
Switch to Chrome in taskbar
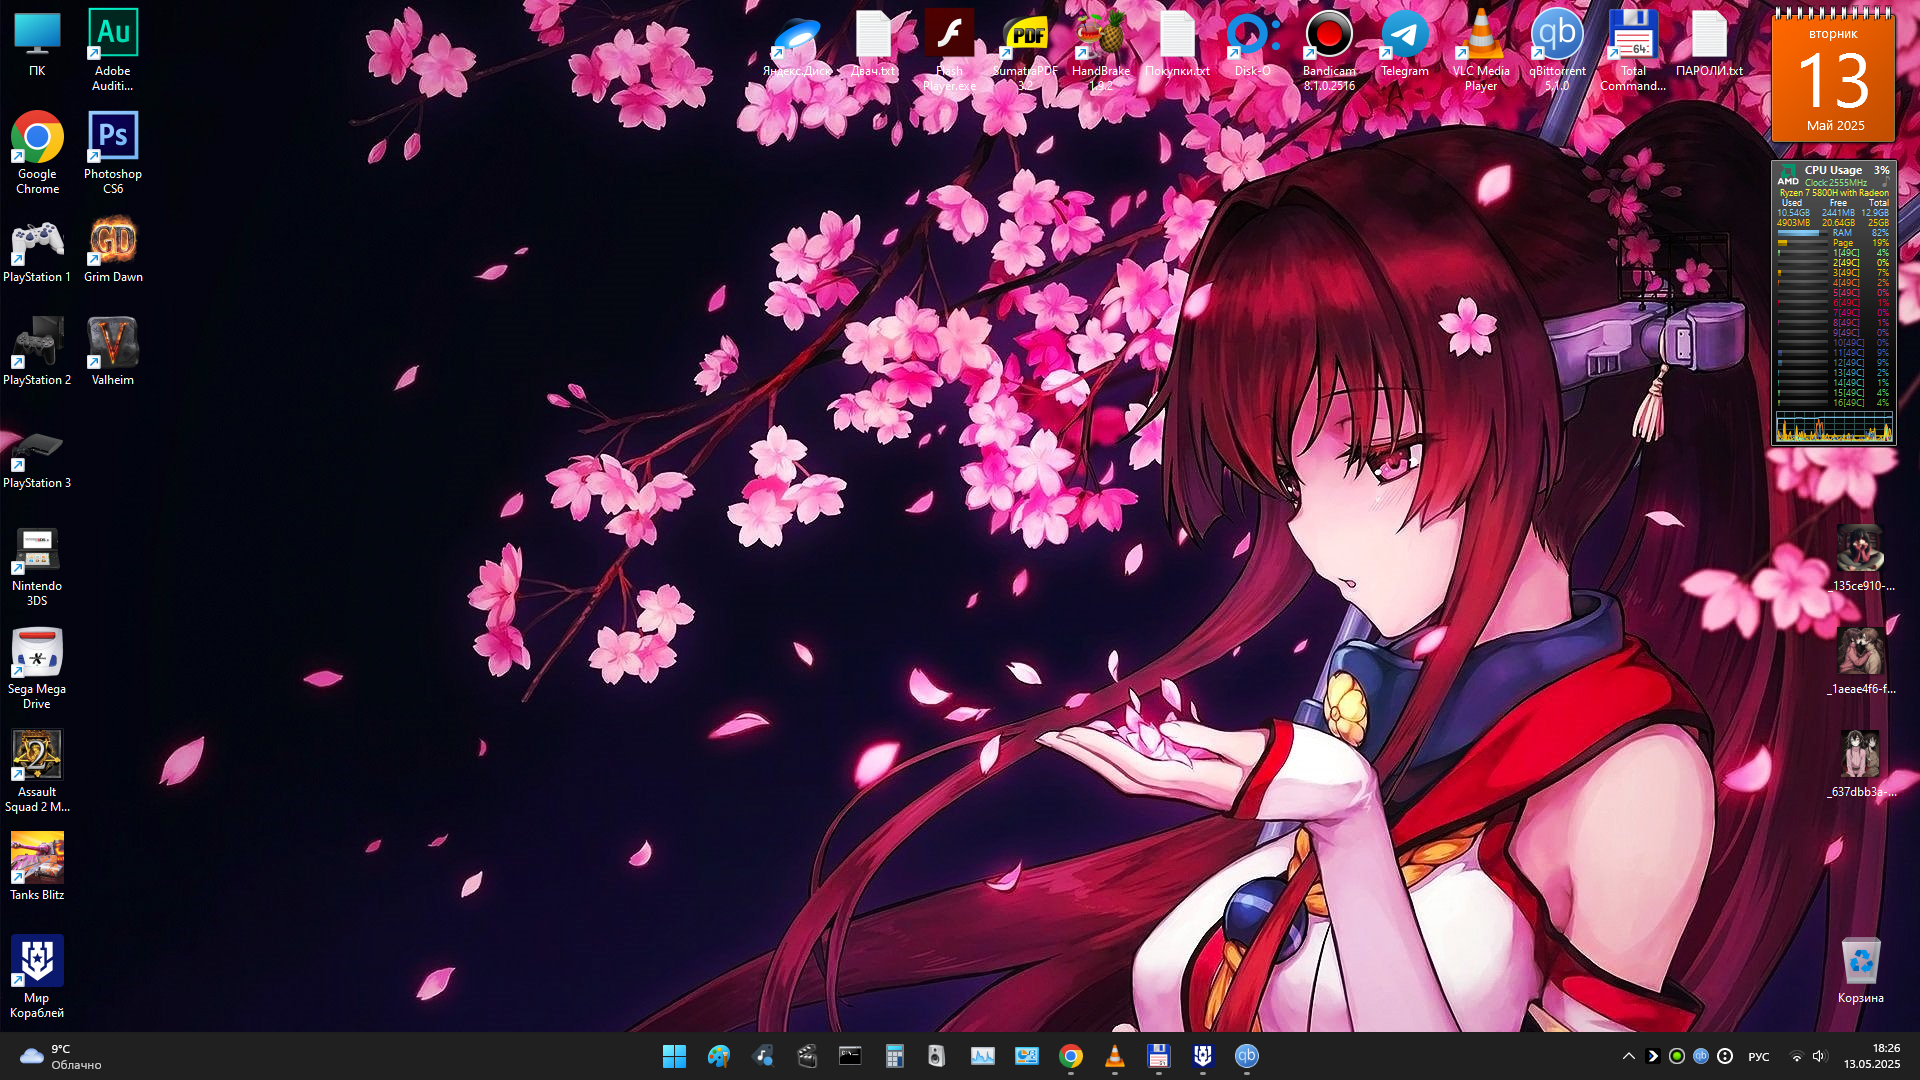(1070, 1056)
